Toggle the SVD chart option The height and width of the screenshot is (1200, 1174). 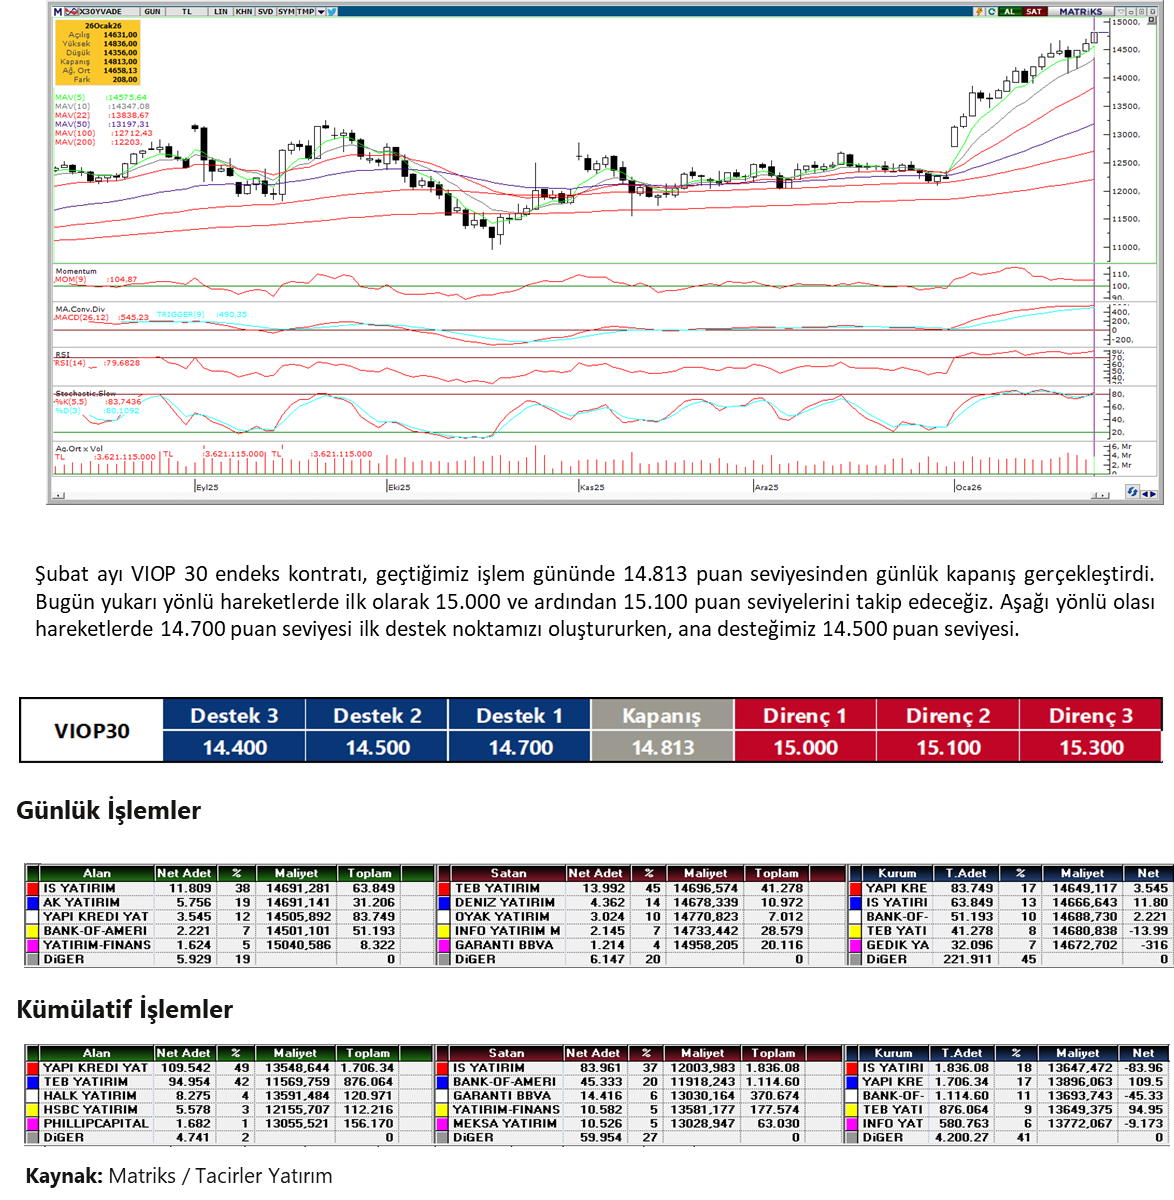pyautogui.click(x=264, y=12)
